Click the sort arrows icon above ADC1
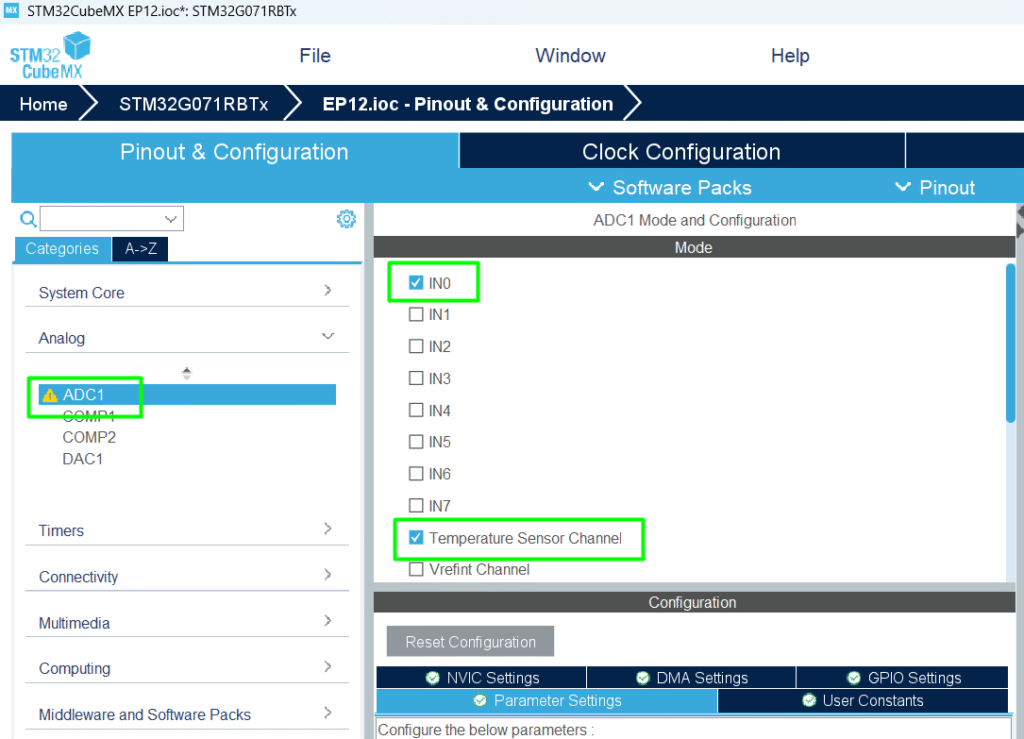The width and height of the screenshot is (1024, 739). tap(186, 373)
